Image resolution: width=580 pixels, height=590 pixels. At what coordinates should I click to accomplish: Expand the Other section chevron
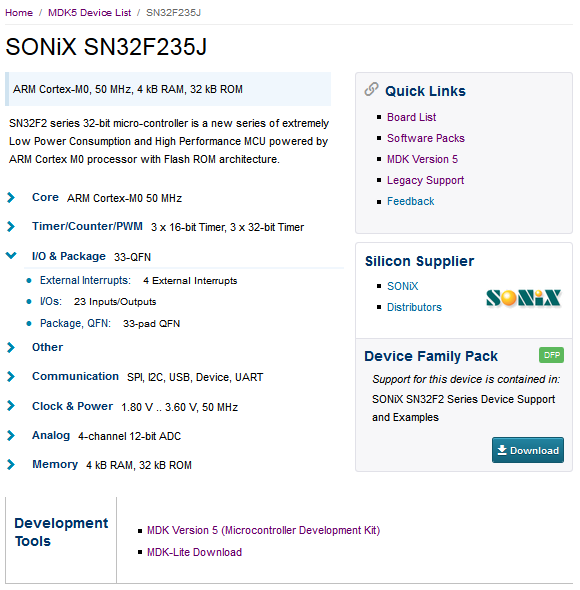11,347
